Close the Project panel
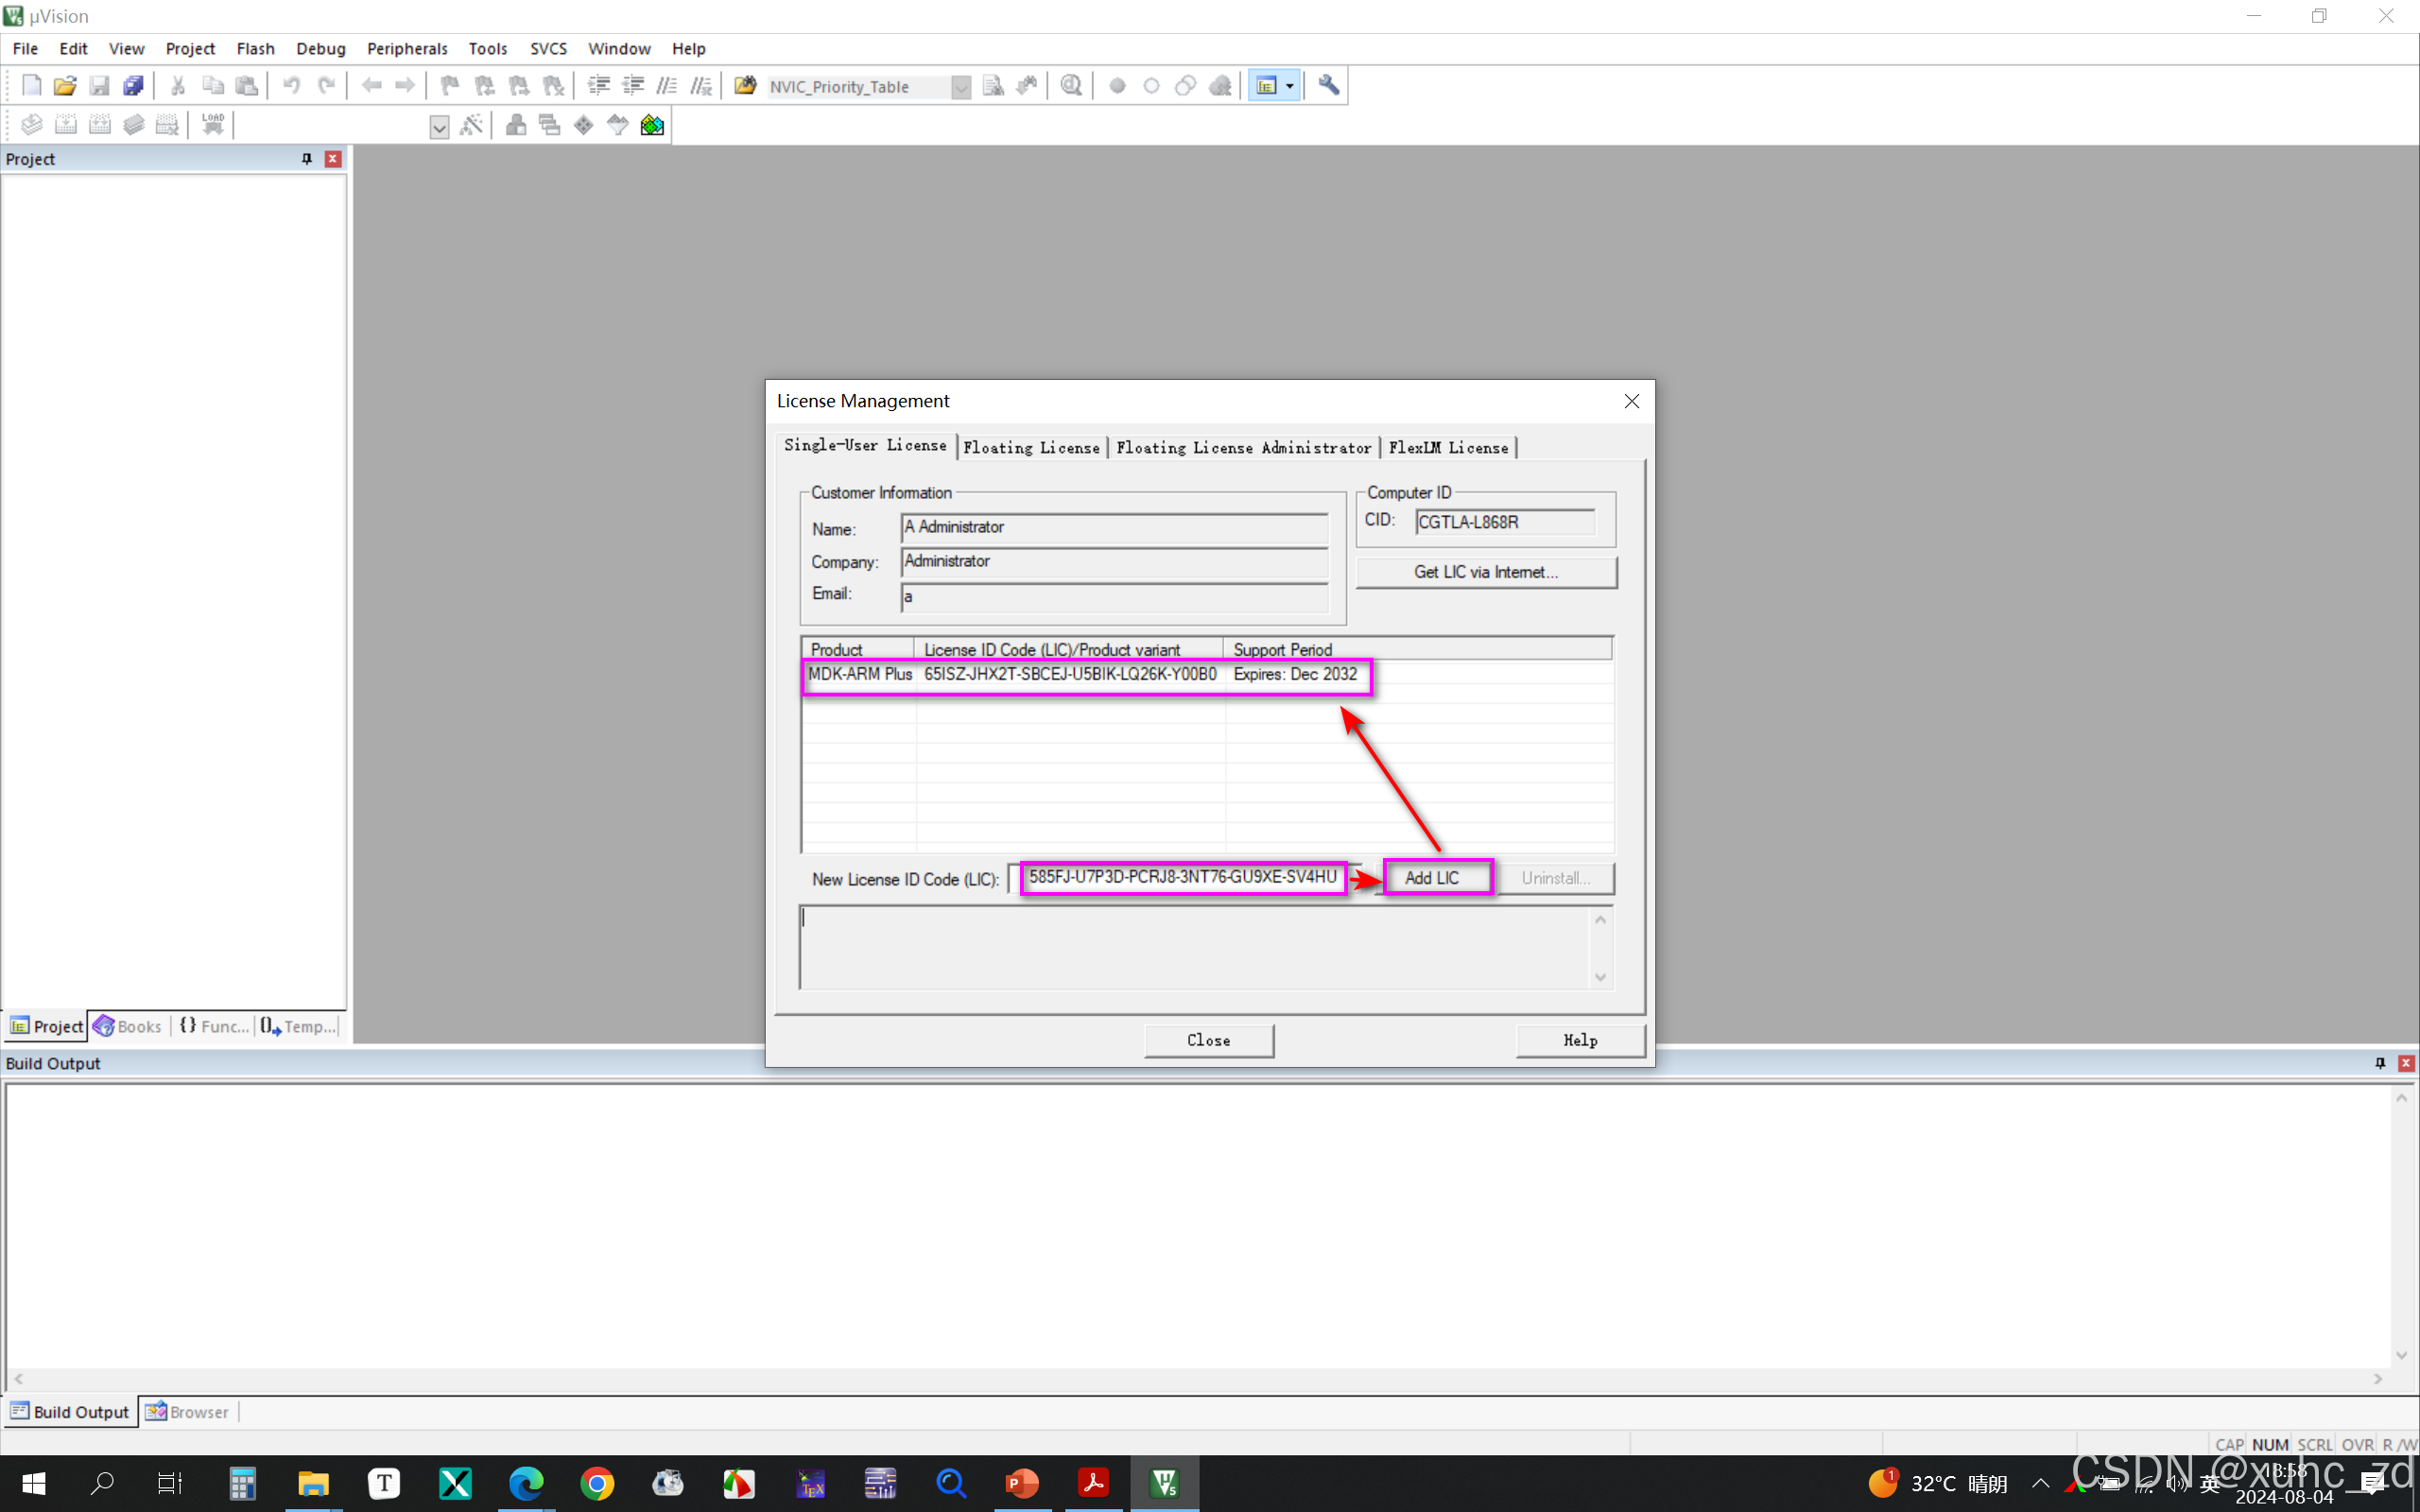The width and height of the screenshot is (2420, 1512). point(333,159)
